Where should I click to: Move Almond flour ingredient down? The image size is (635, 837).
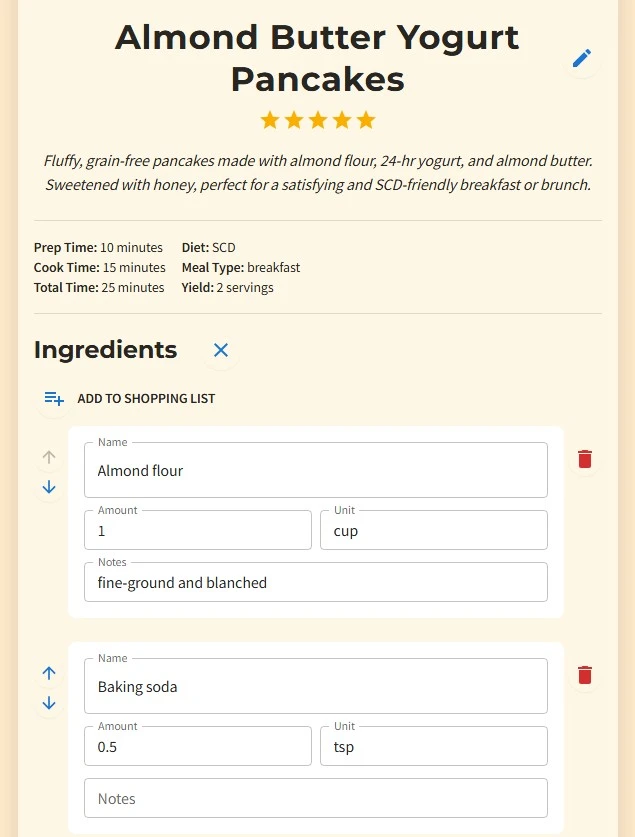click(49, 487)
